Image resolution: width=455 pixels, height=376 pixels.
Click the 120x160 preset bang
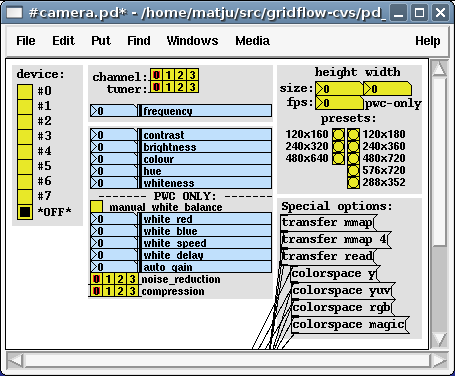tap(338, 135)
